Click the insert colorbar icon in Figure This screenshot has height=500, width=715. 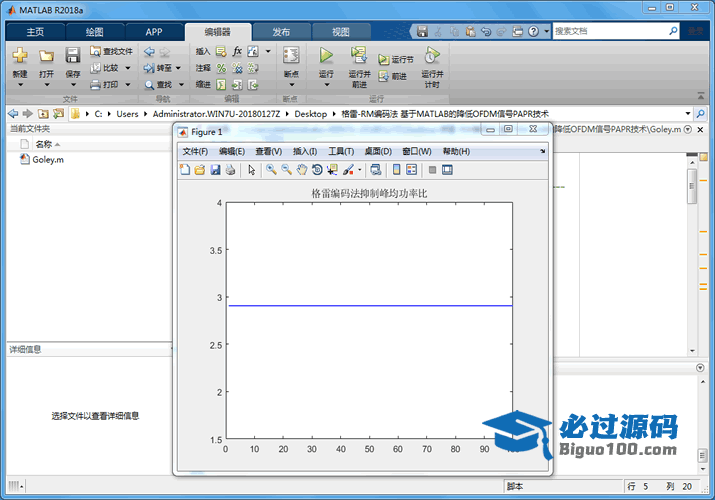point(396,170)
